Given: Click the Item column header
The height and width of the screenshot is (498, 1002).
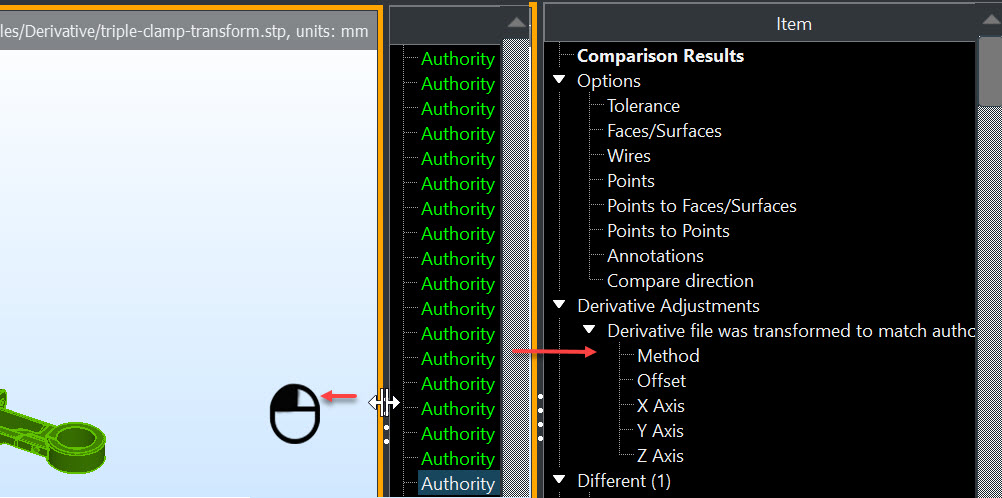Looking at the screenshot, I should [793, 23].
